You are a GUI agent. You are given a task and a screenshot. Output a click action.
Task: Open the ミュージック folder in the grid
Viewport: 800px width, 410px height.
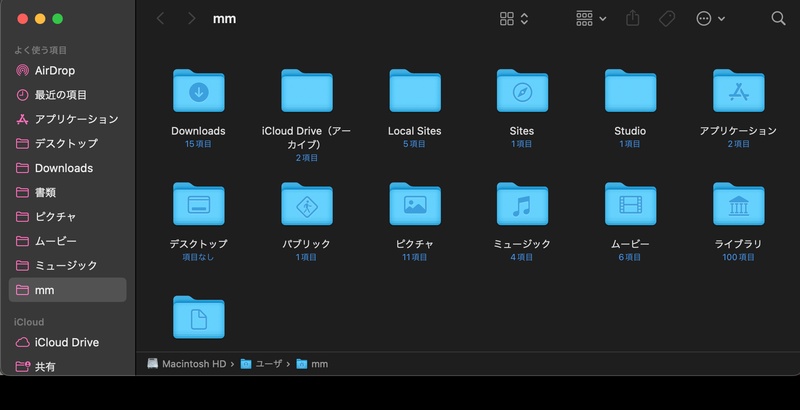coord(522,204)
